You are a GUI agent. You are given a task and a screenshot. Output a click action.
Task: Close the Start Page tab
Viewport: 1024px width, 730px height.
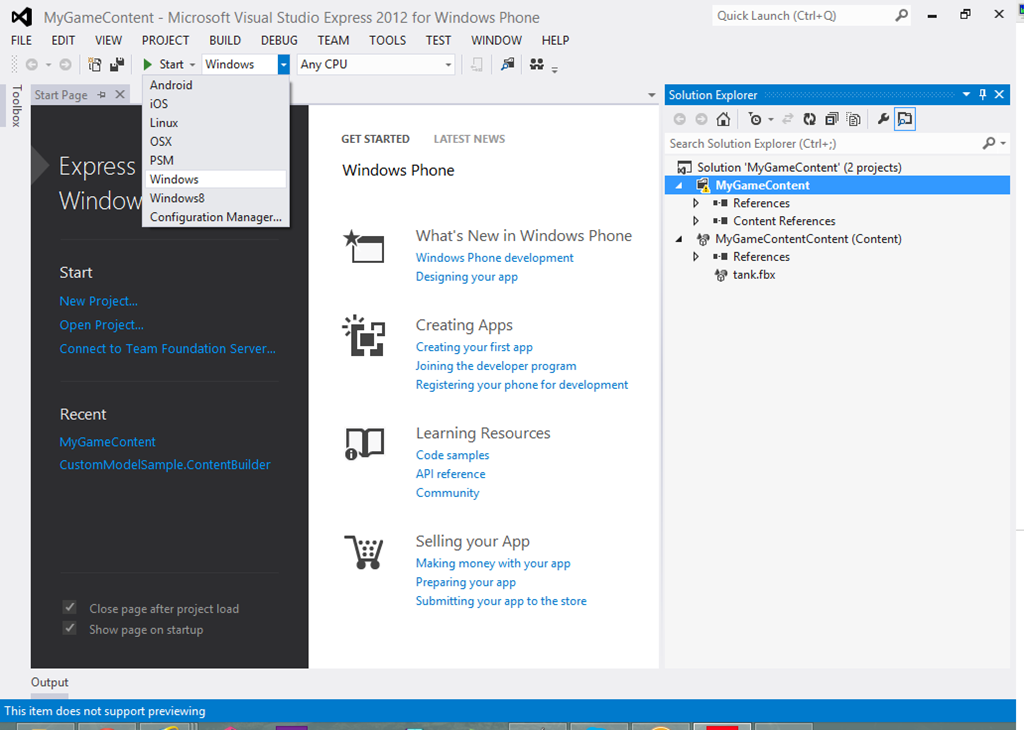coord(120,95)
